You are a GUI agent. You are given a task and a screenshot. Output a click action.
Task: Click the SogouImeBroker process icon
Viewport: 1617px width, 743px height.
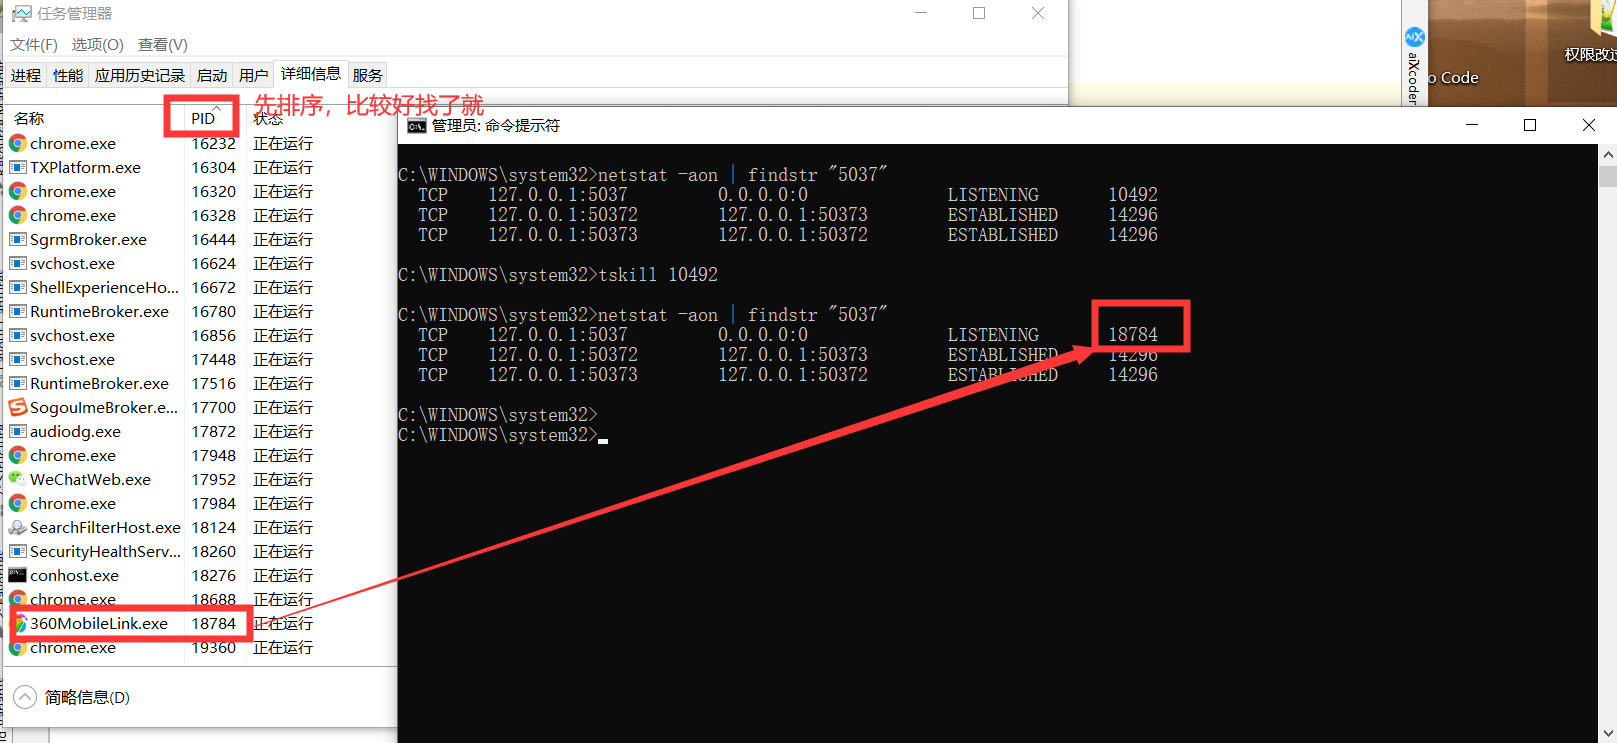[x=18, y=407]
